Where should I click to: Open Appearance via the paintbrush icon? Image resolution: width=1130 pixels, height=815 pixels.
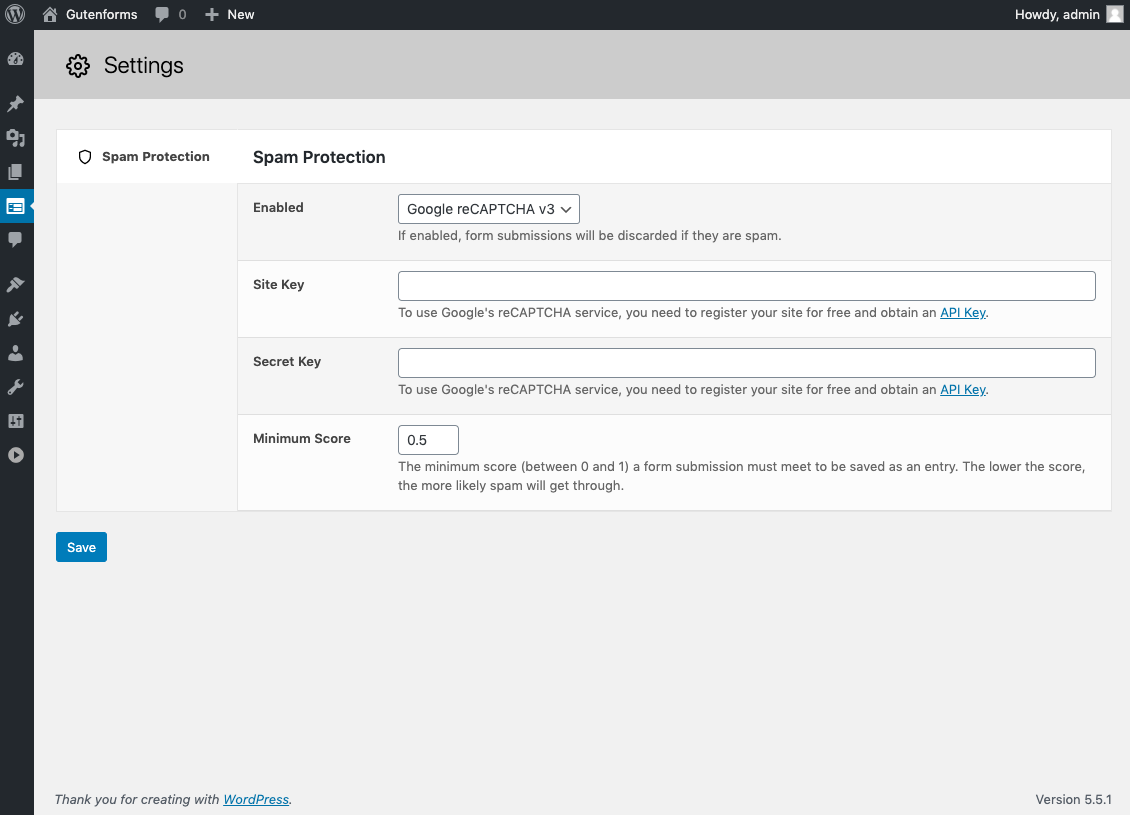click(15, 285)
